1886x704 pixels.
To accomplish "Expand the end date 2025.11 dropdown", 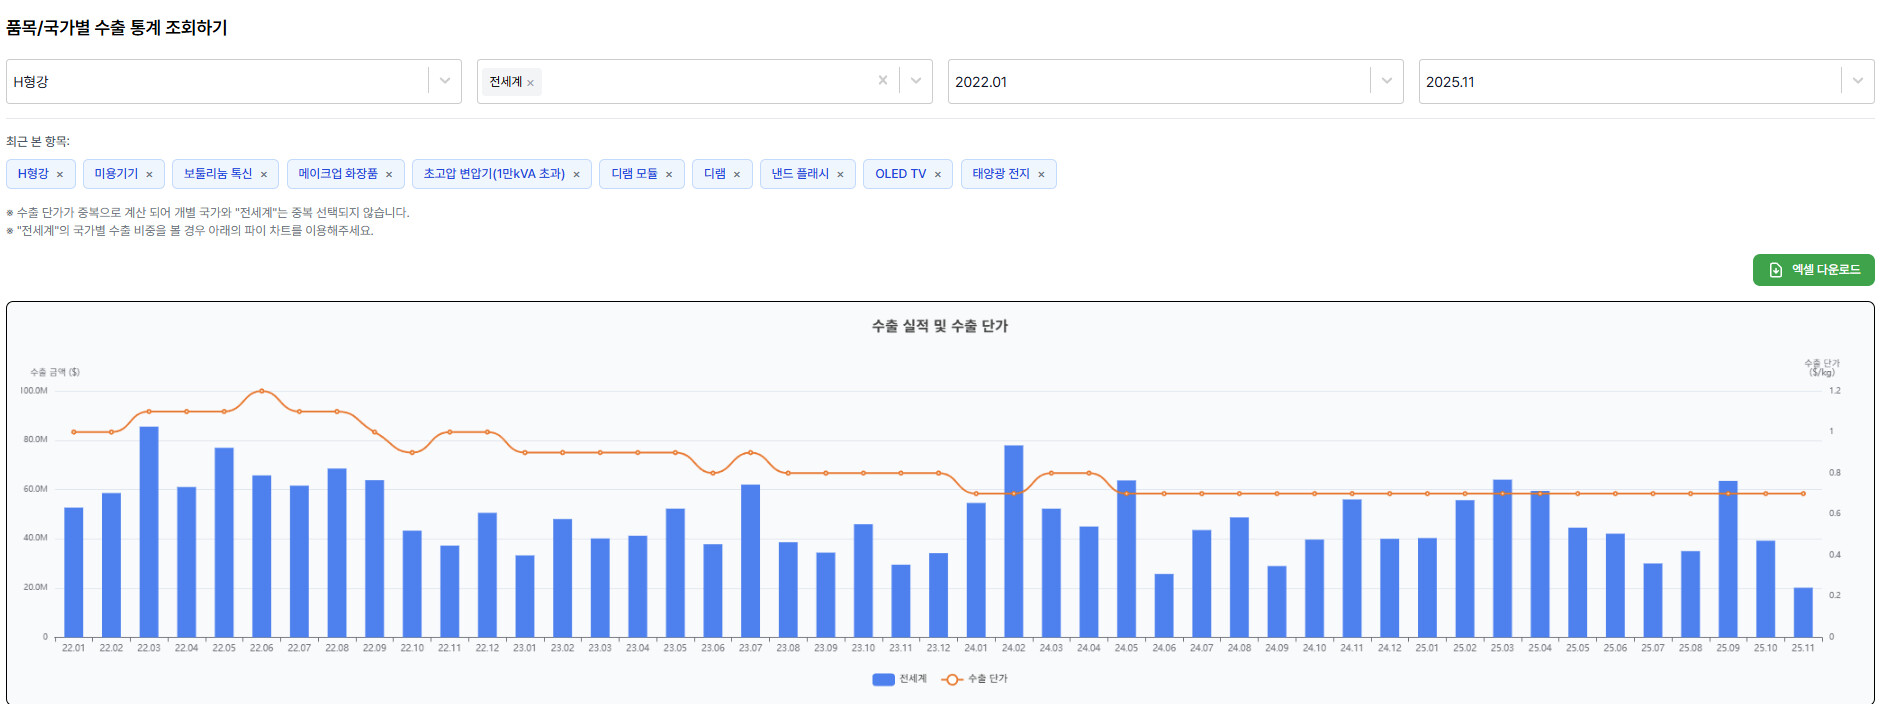I will 1857,81.
